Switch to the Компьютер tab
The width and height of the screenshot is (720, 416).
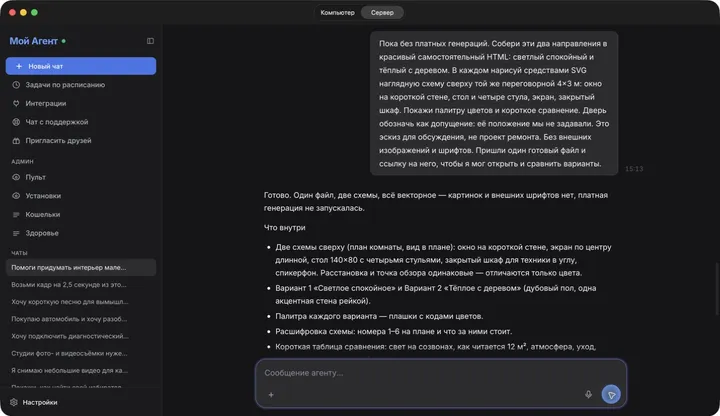(x=338, y=12)
